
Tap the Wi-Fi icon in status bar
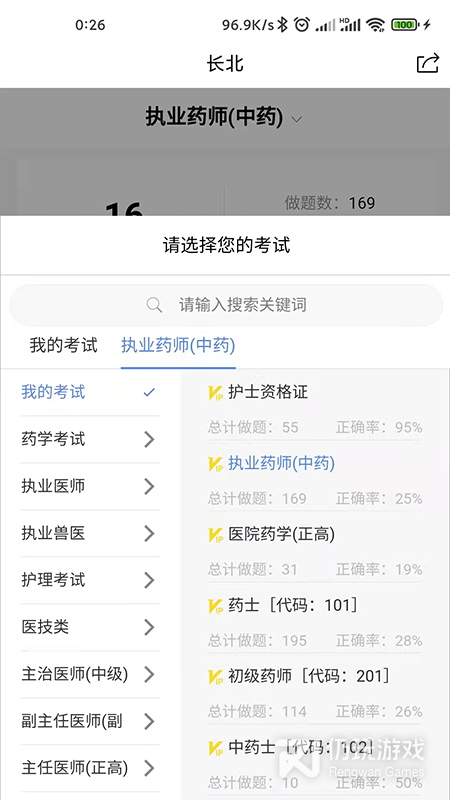coord(376,24)
